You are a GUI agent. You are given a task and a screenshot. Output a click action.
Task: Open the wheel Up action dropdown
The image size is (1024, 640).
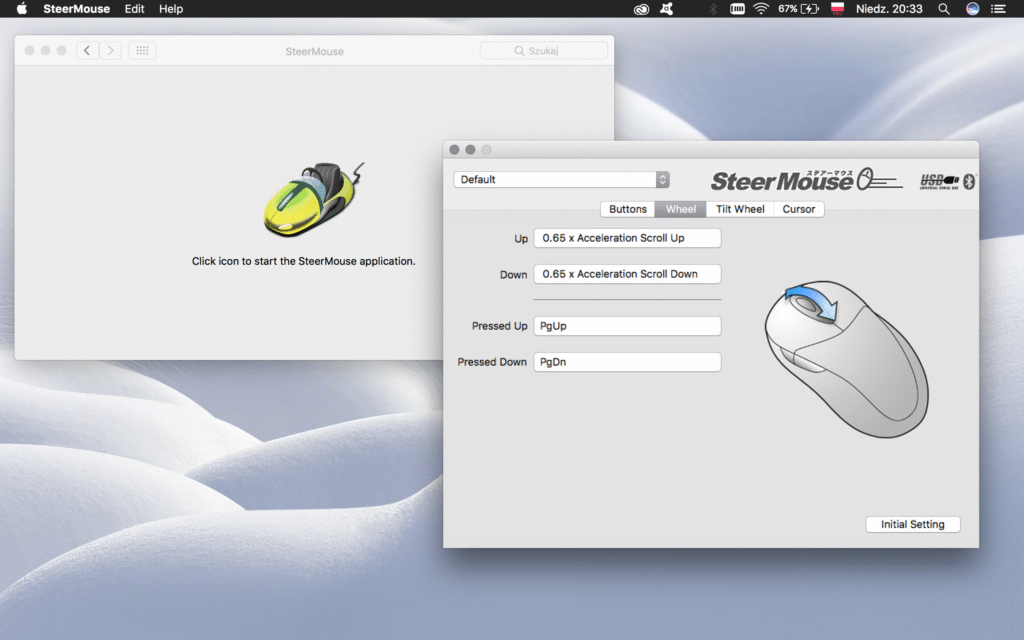point(627,238)
